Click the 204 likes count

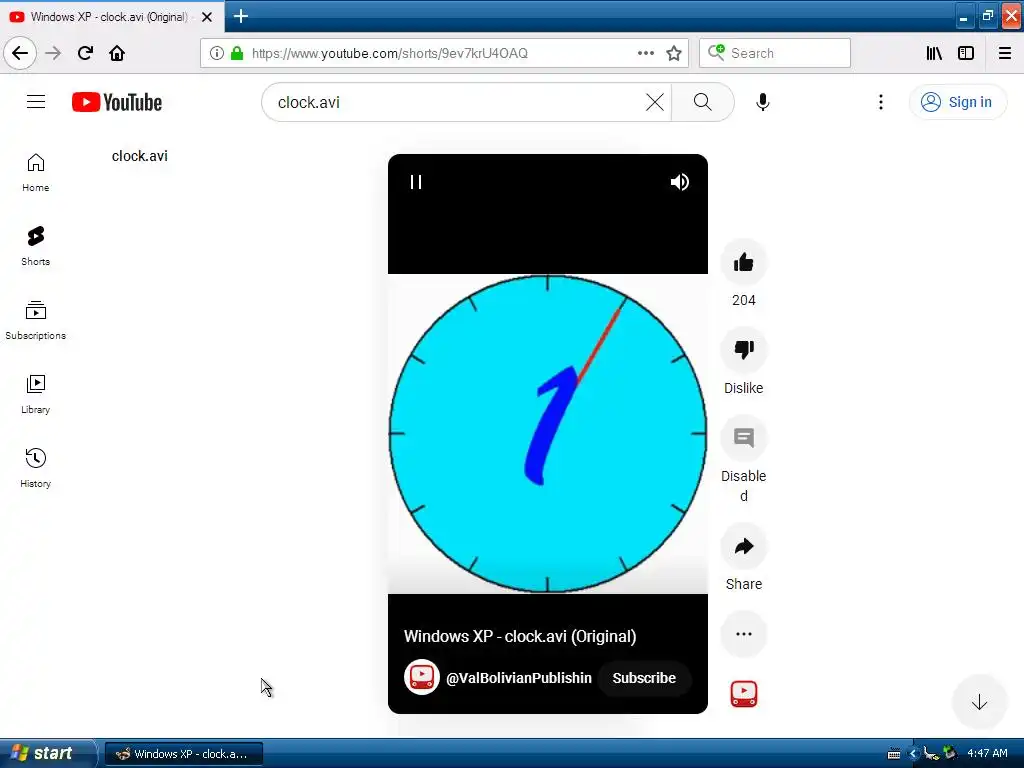pyautogui.click(x=743, y=300)
